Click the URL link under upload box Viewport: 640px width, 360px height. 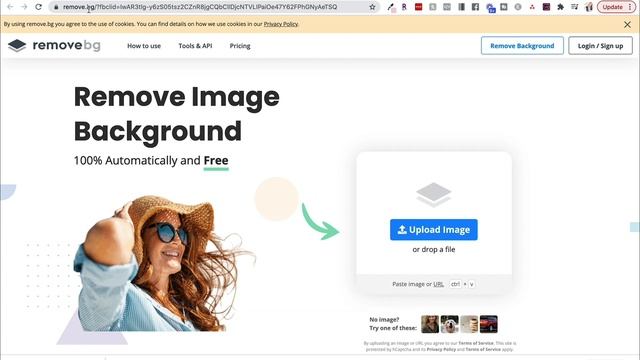tap(438, 284)
